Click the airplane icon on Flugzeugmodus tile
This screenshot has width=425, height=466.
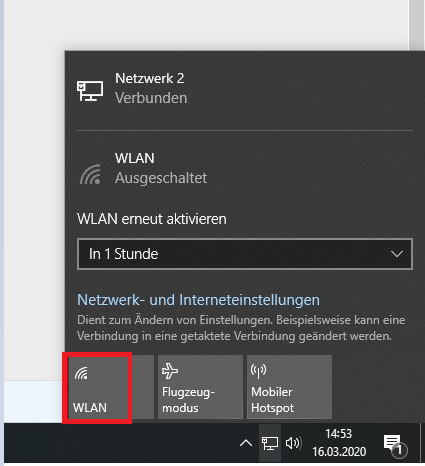[170, 371]
